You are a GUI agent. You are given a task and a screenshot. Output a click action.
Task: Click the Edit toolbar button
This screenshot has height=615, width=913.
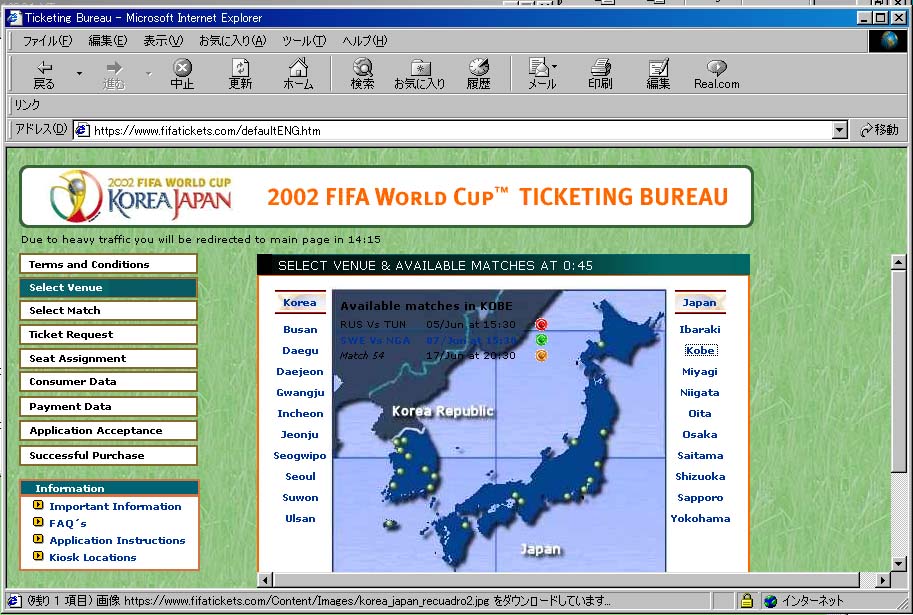[x=659, y=74]
